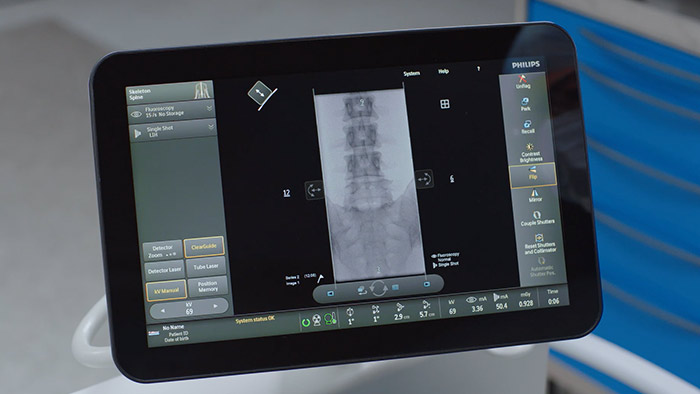Image resolution: width=700 pixels, height=394 pixels.
Task: Select the Mirror image tool
Action: (534, 196)
